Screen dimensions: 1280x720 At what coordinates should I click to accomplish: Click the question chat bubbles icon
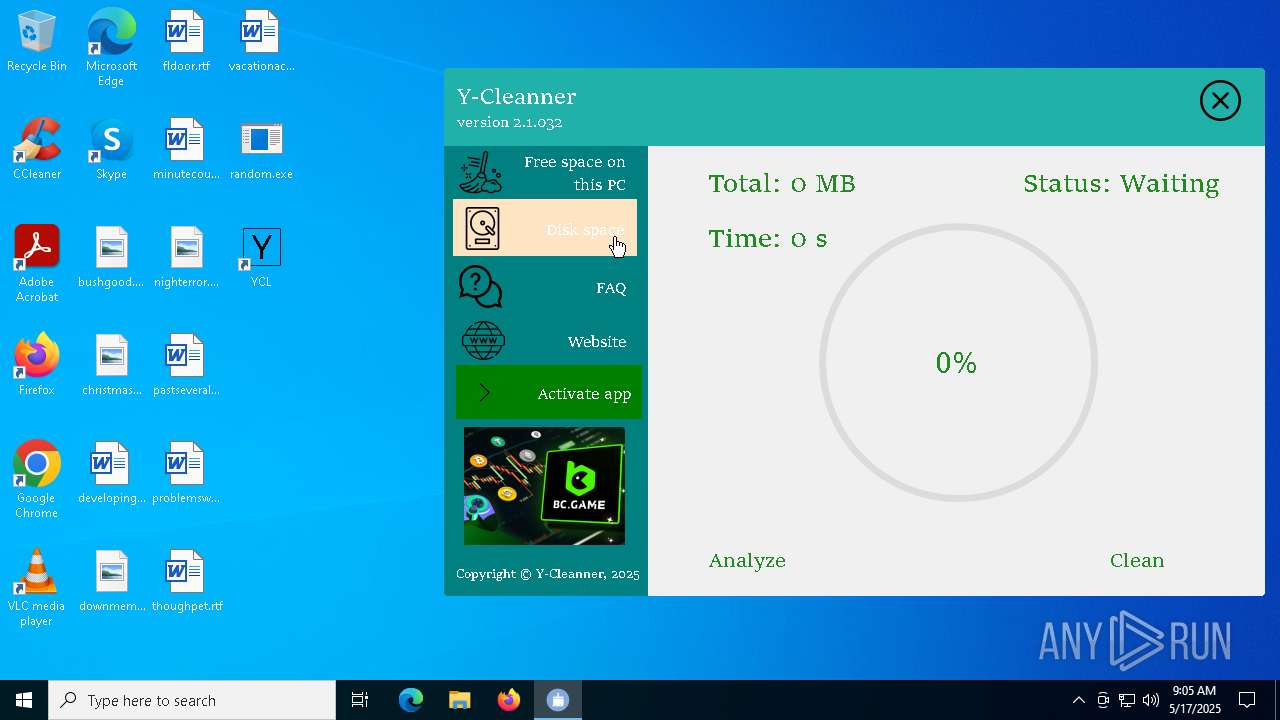[x=481, y=287]
